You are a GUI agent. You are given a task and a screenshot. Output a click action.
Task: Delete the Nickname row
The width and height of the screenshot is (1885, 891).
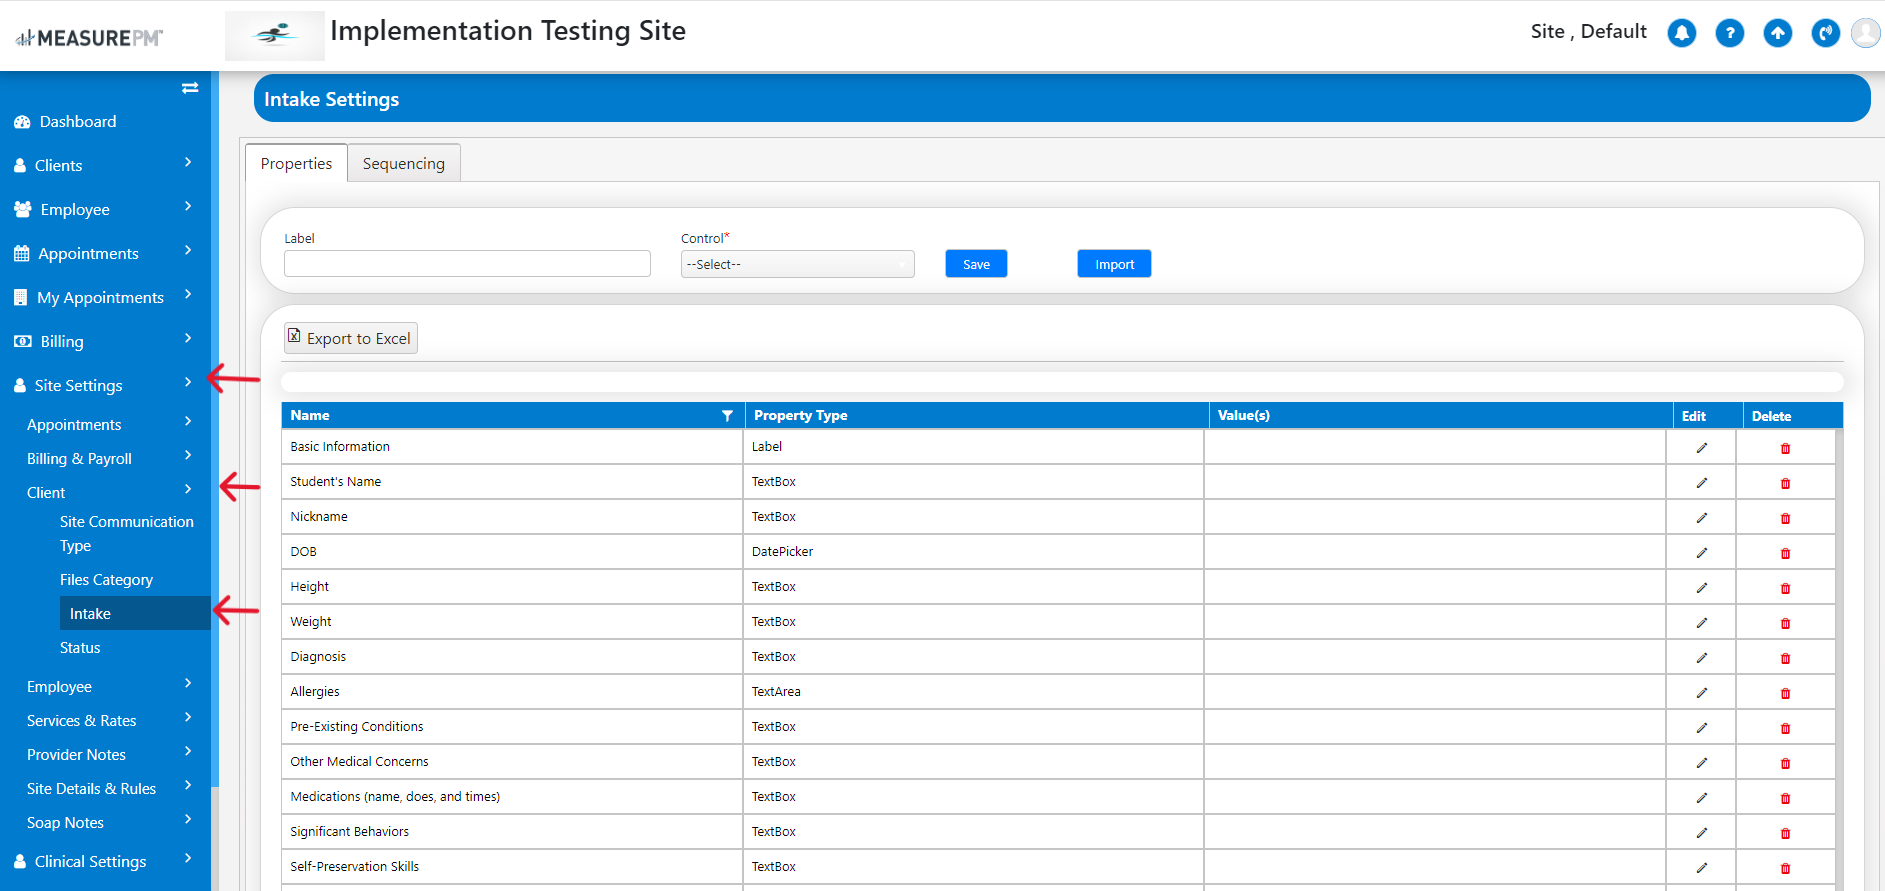[1785, 518]
